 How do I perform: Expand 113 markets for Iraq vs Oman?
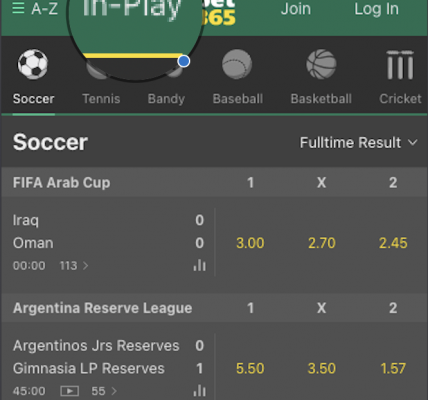[x=74, y=266]
